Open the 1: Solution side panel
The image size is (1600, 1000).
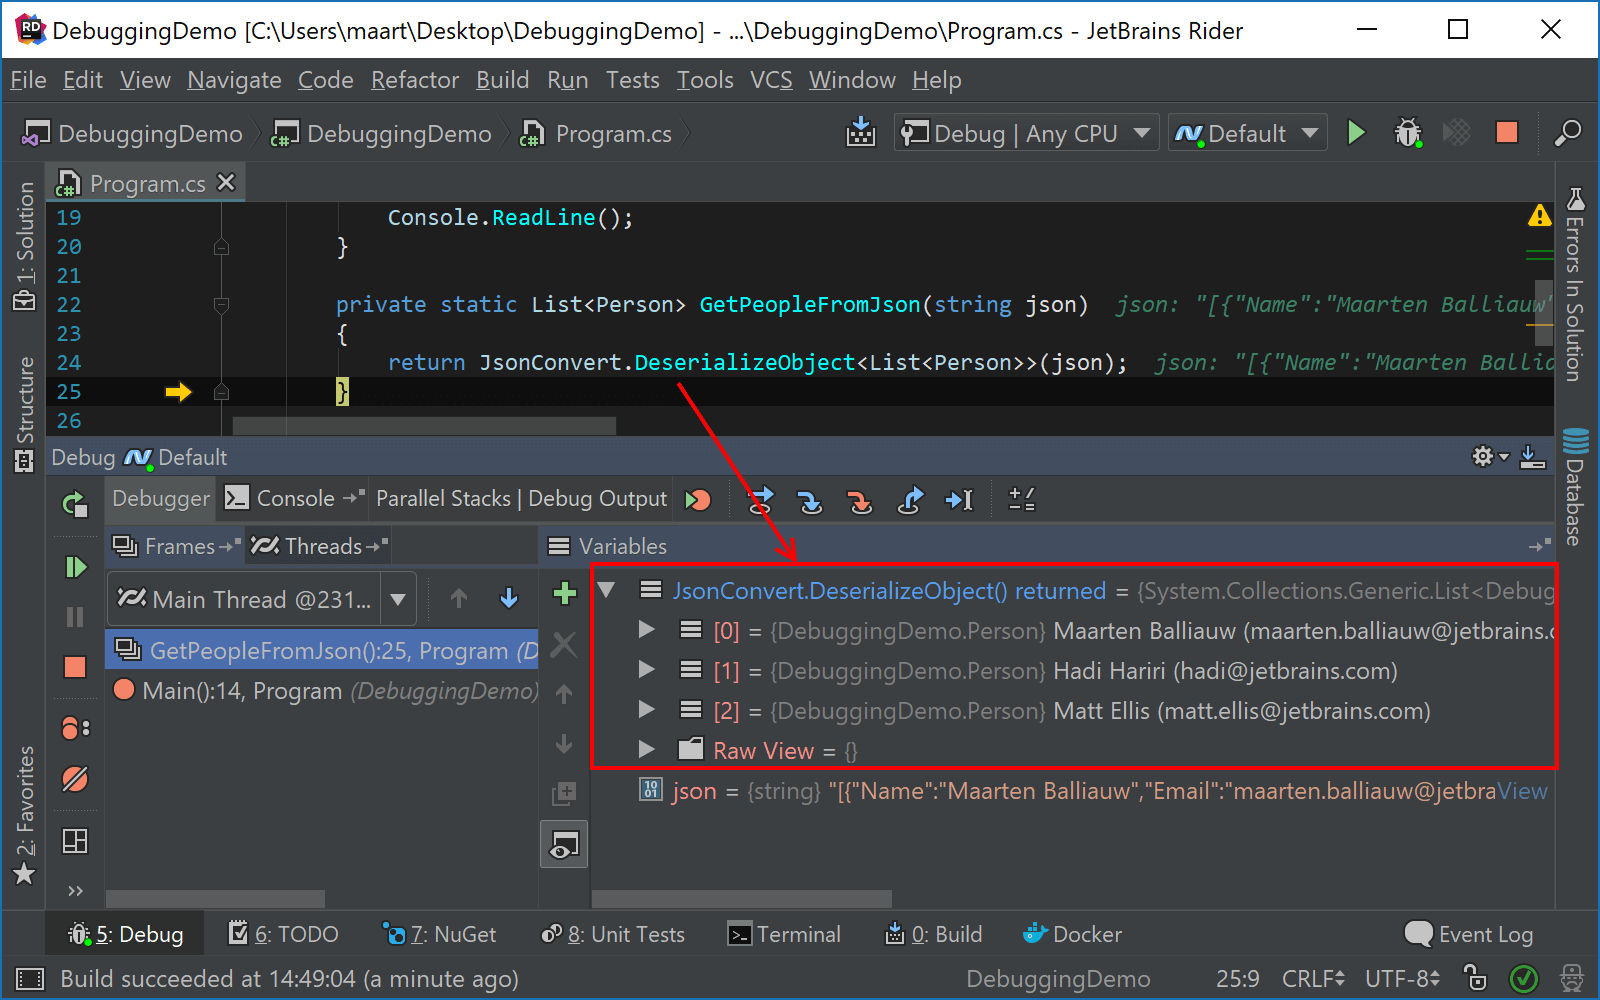[25, 247]
